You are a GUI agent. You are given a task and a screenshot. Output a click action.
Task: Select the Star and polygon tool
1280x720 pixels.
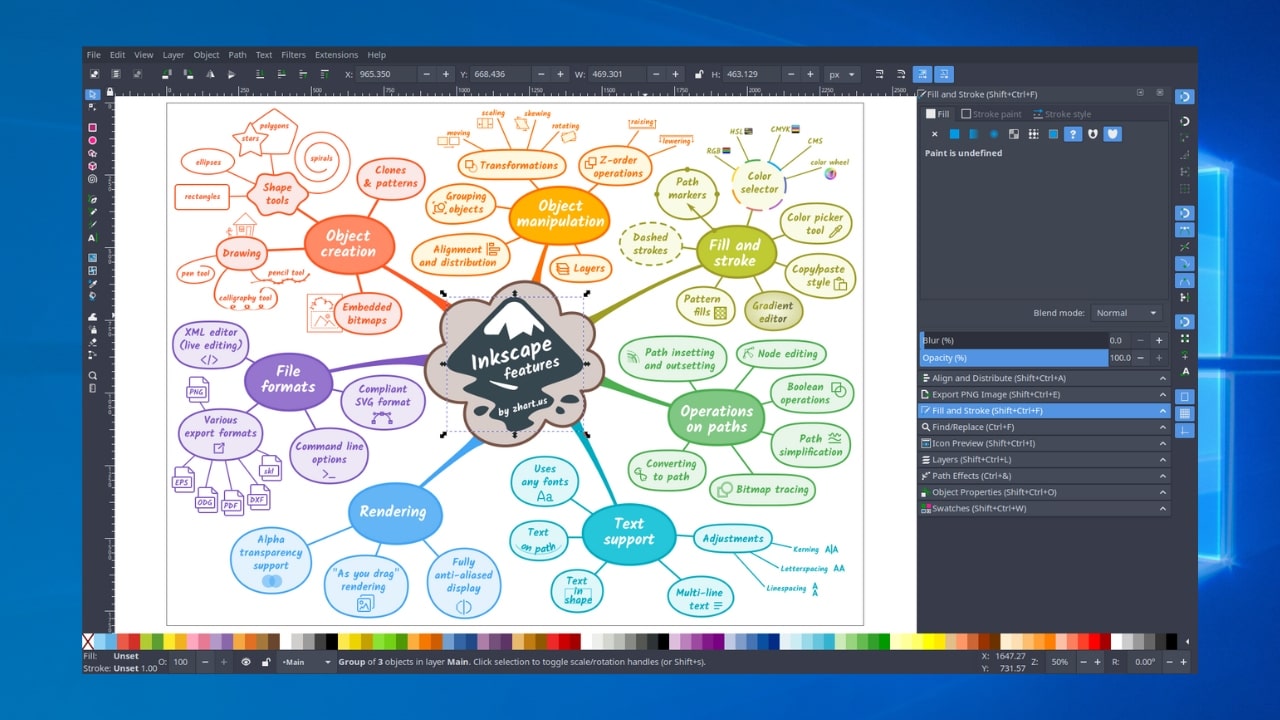click(93, 154)
